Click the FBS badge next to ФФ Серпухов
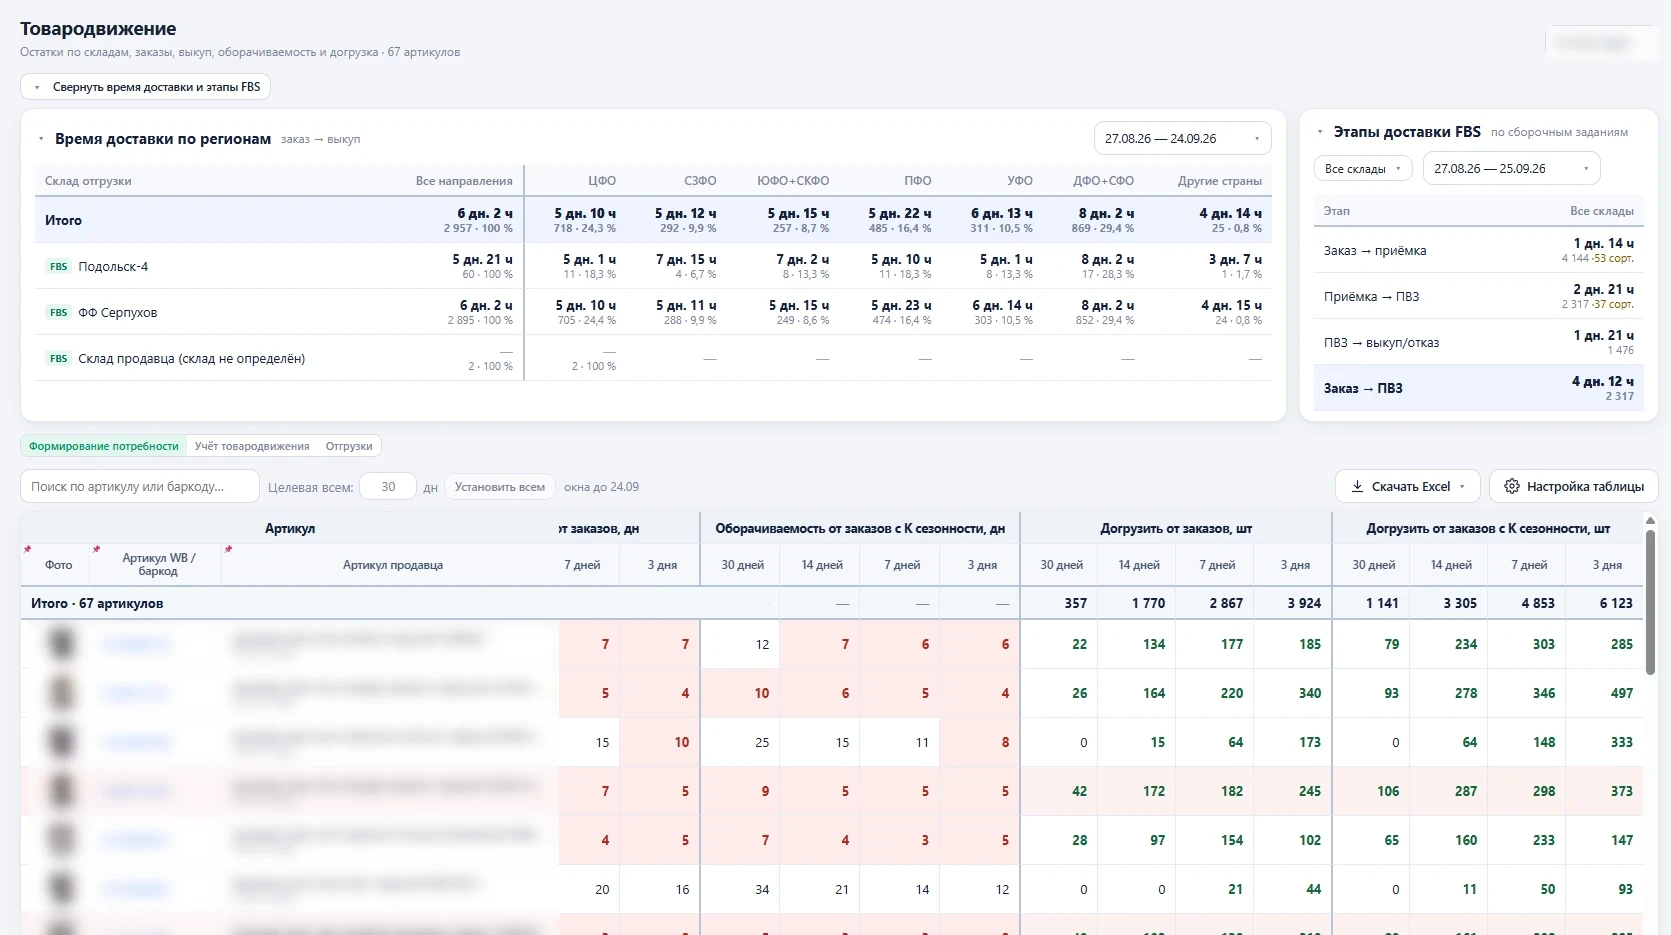The image size is (1671, 935). tap(58, 313)
